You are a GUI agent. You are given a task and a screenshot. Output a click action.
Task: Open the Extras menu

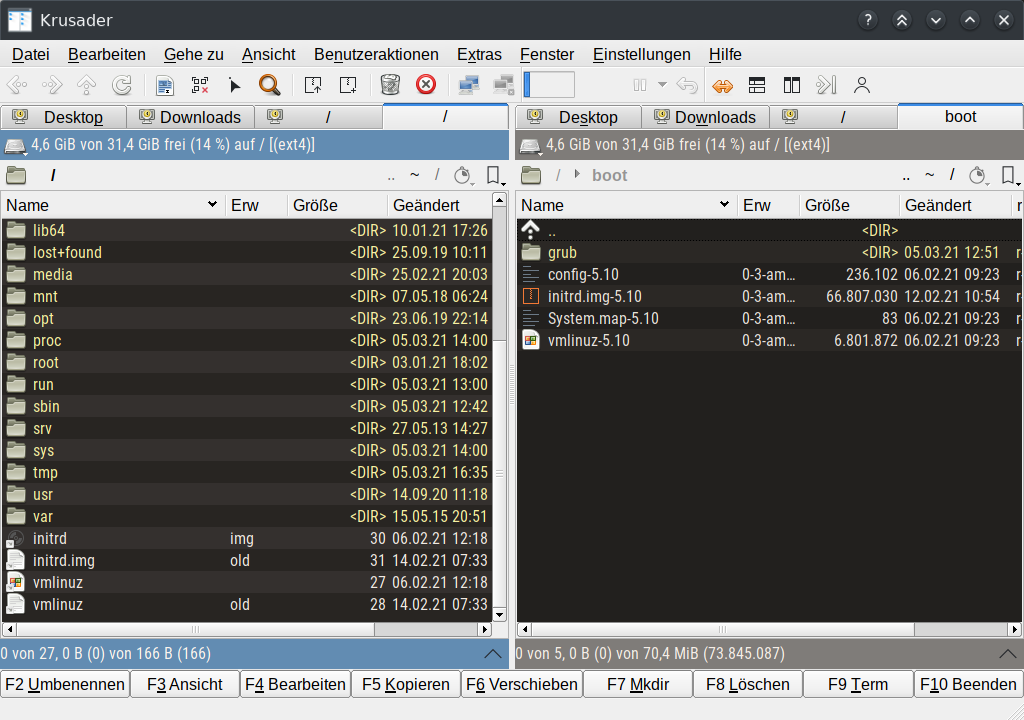coord(479,54)
